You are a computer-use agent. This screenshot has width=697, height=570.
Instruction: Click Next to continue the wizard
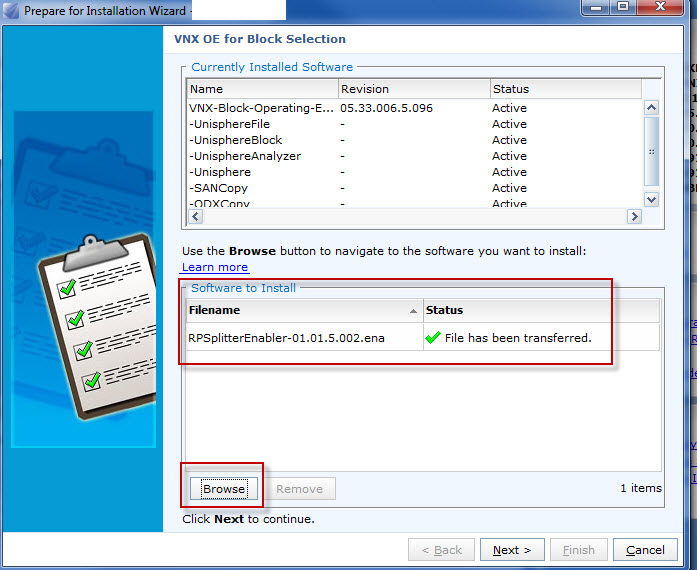[x=512, y=550]
